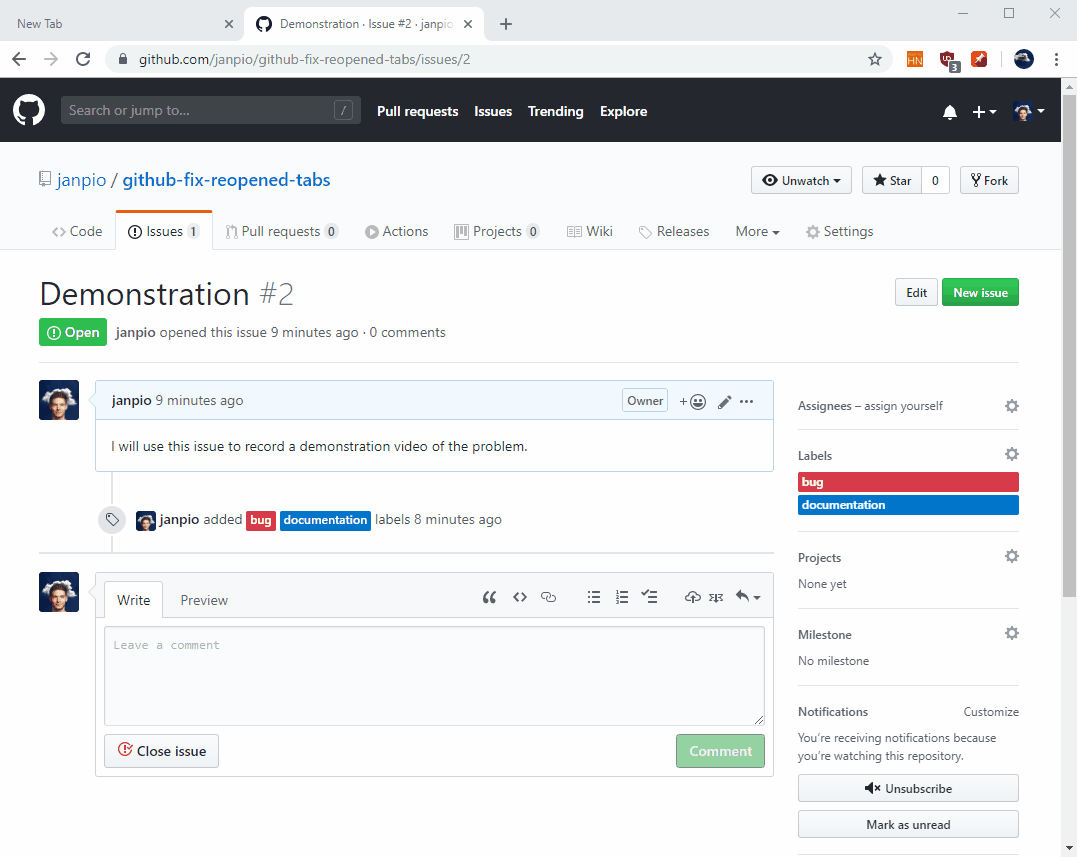
Task: Insert a numbered list in the comment
Action: [622, 596]
